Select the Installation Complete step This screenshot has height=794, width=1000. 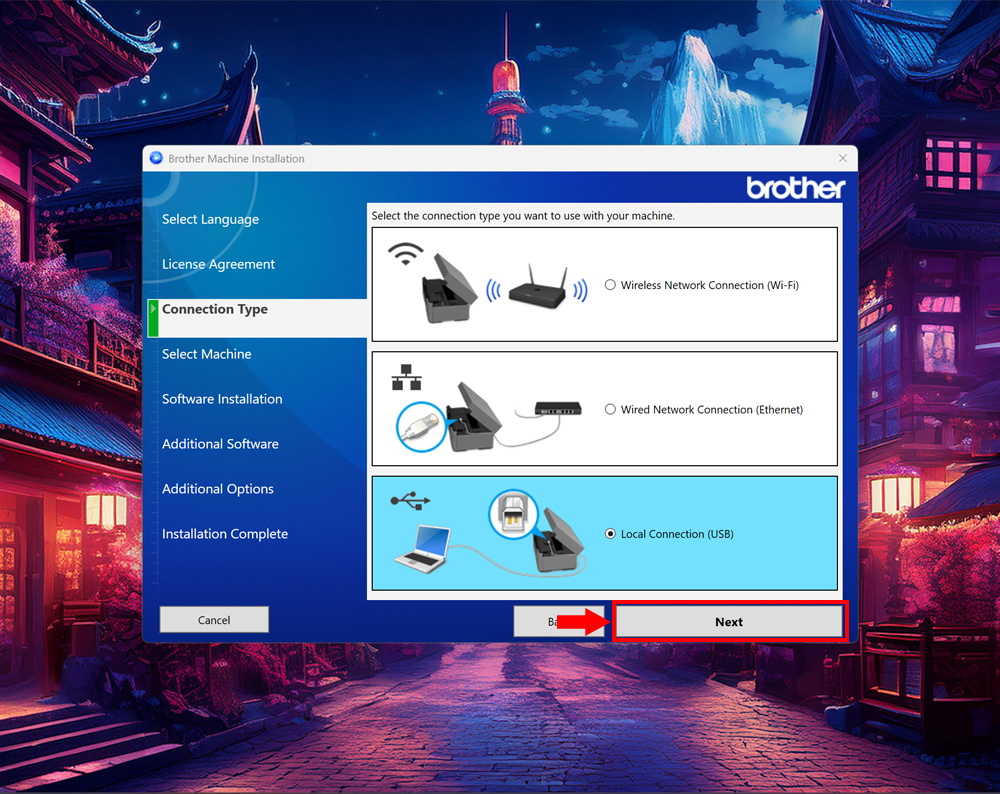(224, 534)
